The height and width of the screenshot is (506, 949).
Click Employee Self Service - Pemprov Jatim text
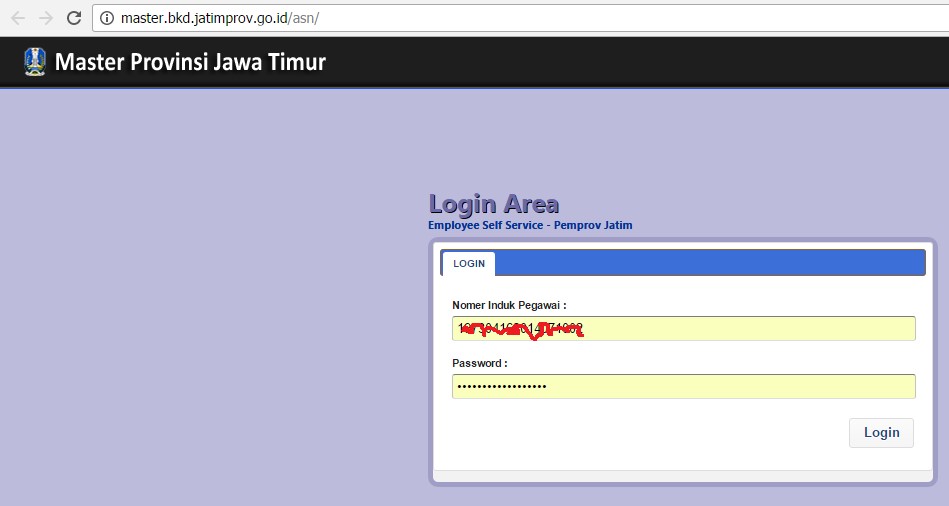530,225
